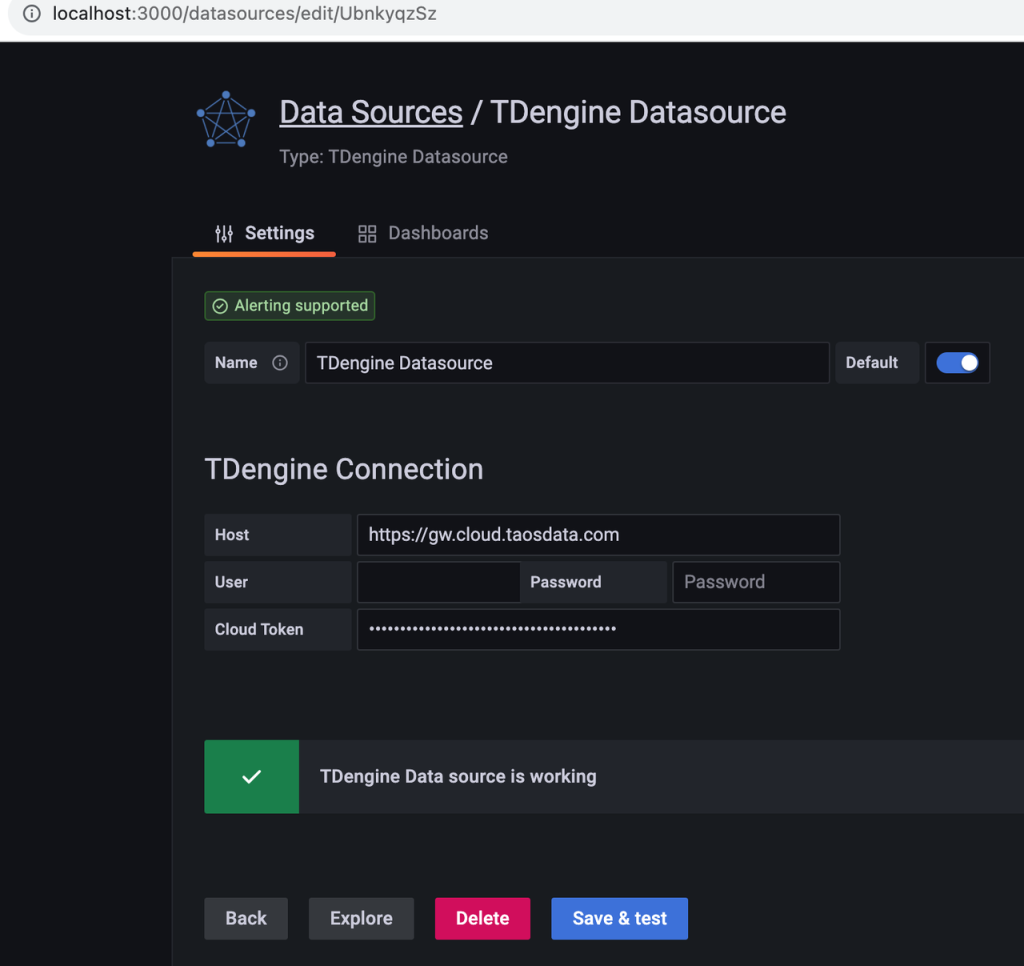Click the Back button
Viewport: 1024px width, 966px height.
click(x=245, y=918)
